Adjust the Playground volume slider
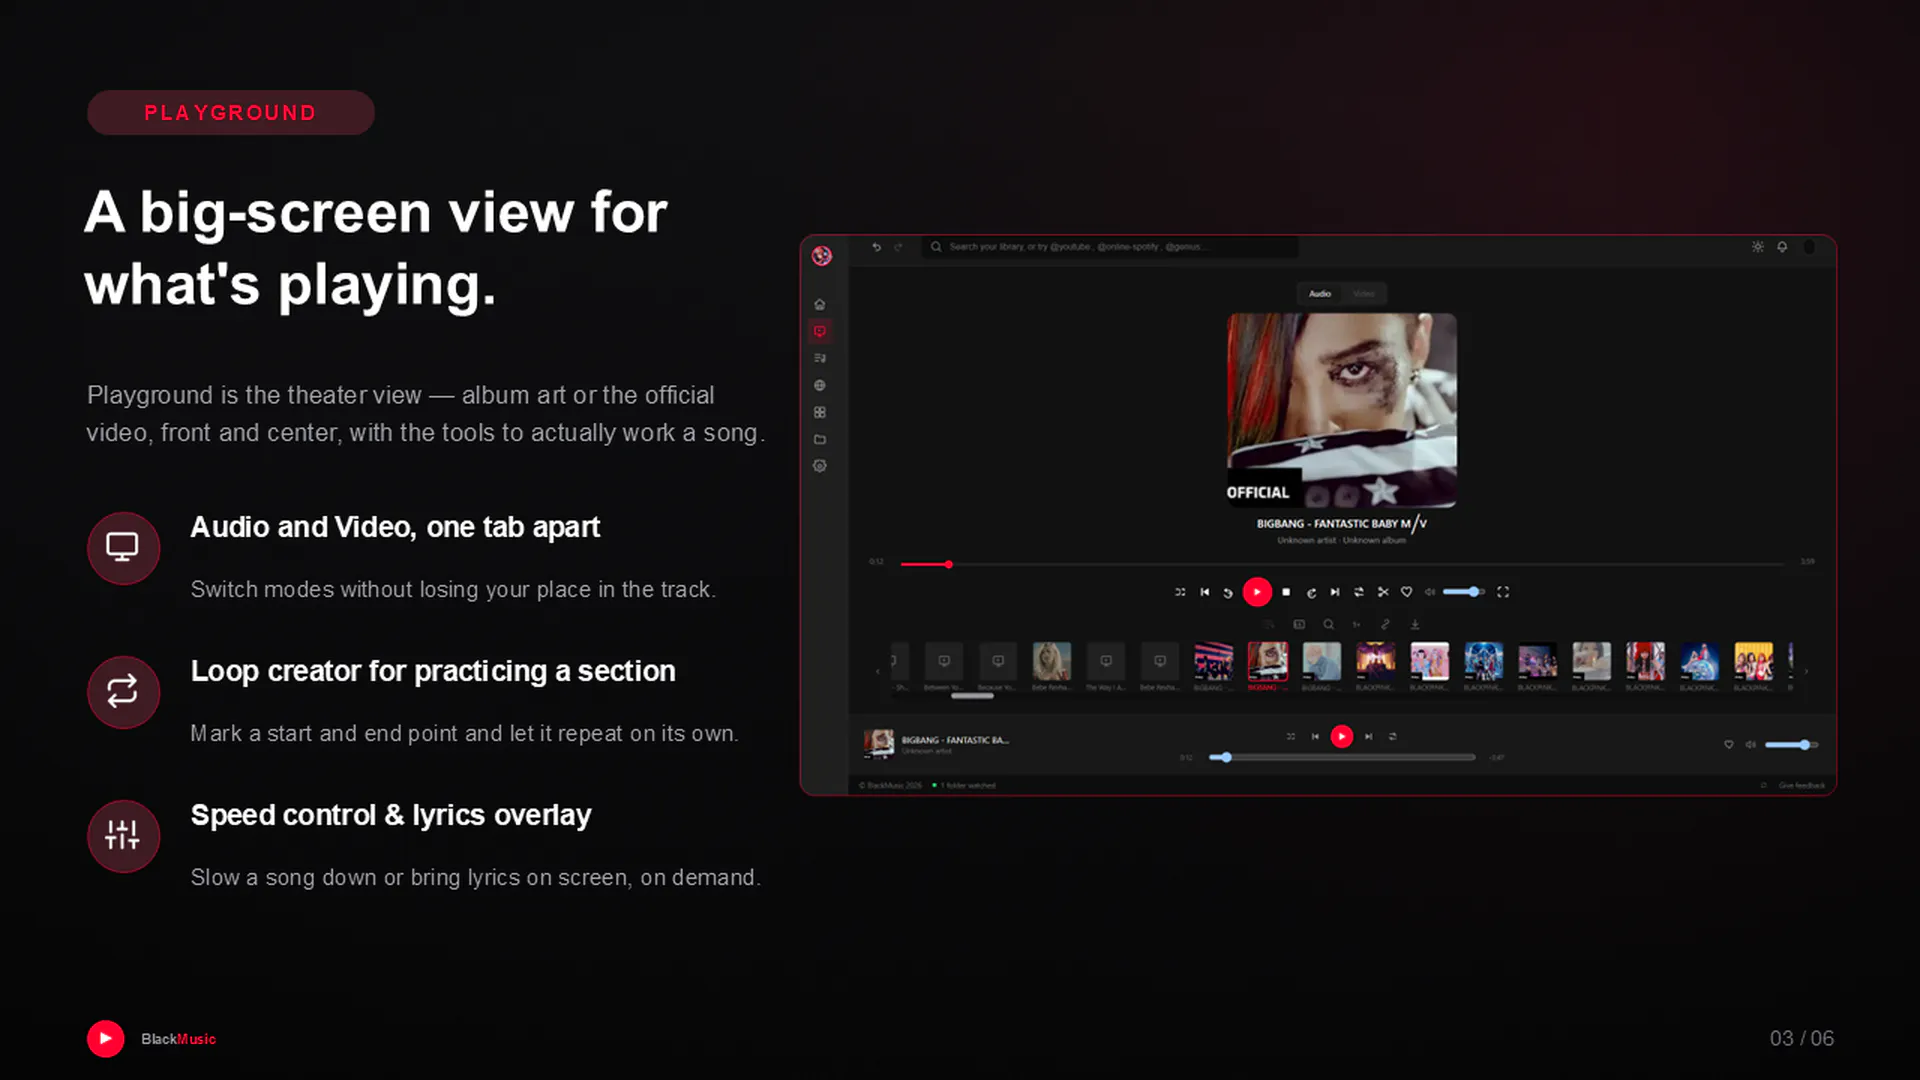The height and width of the screenshot is (1080, 1920). (1463, 592)
